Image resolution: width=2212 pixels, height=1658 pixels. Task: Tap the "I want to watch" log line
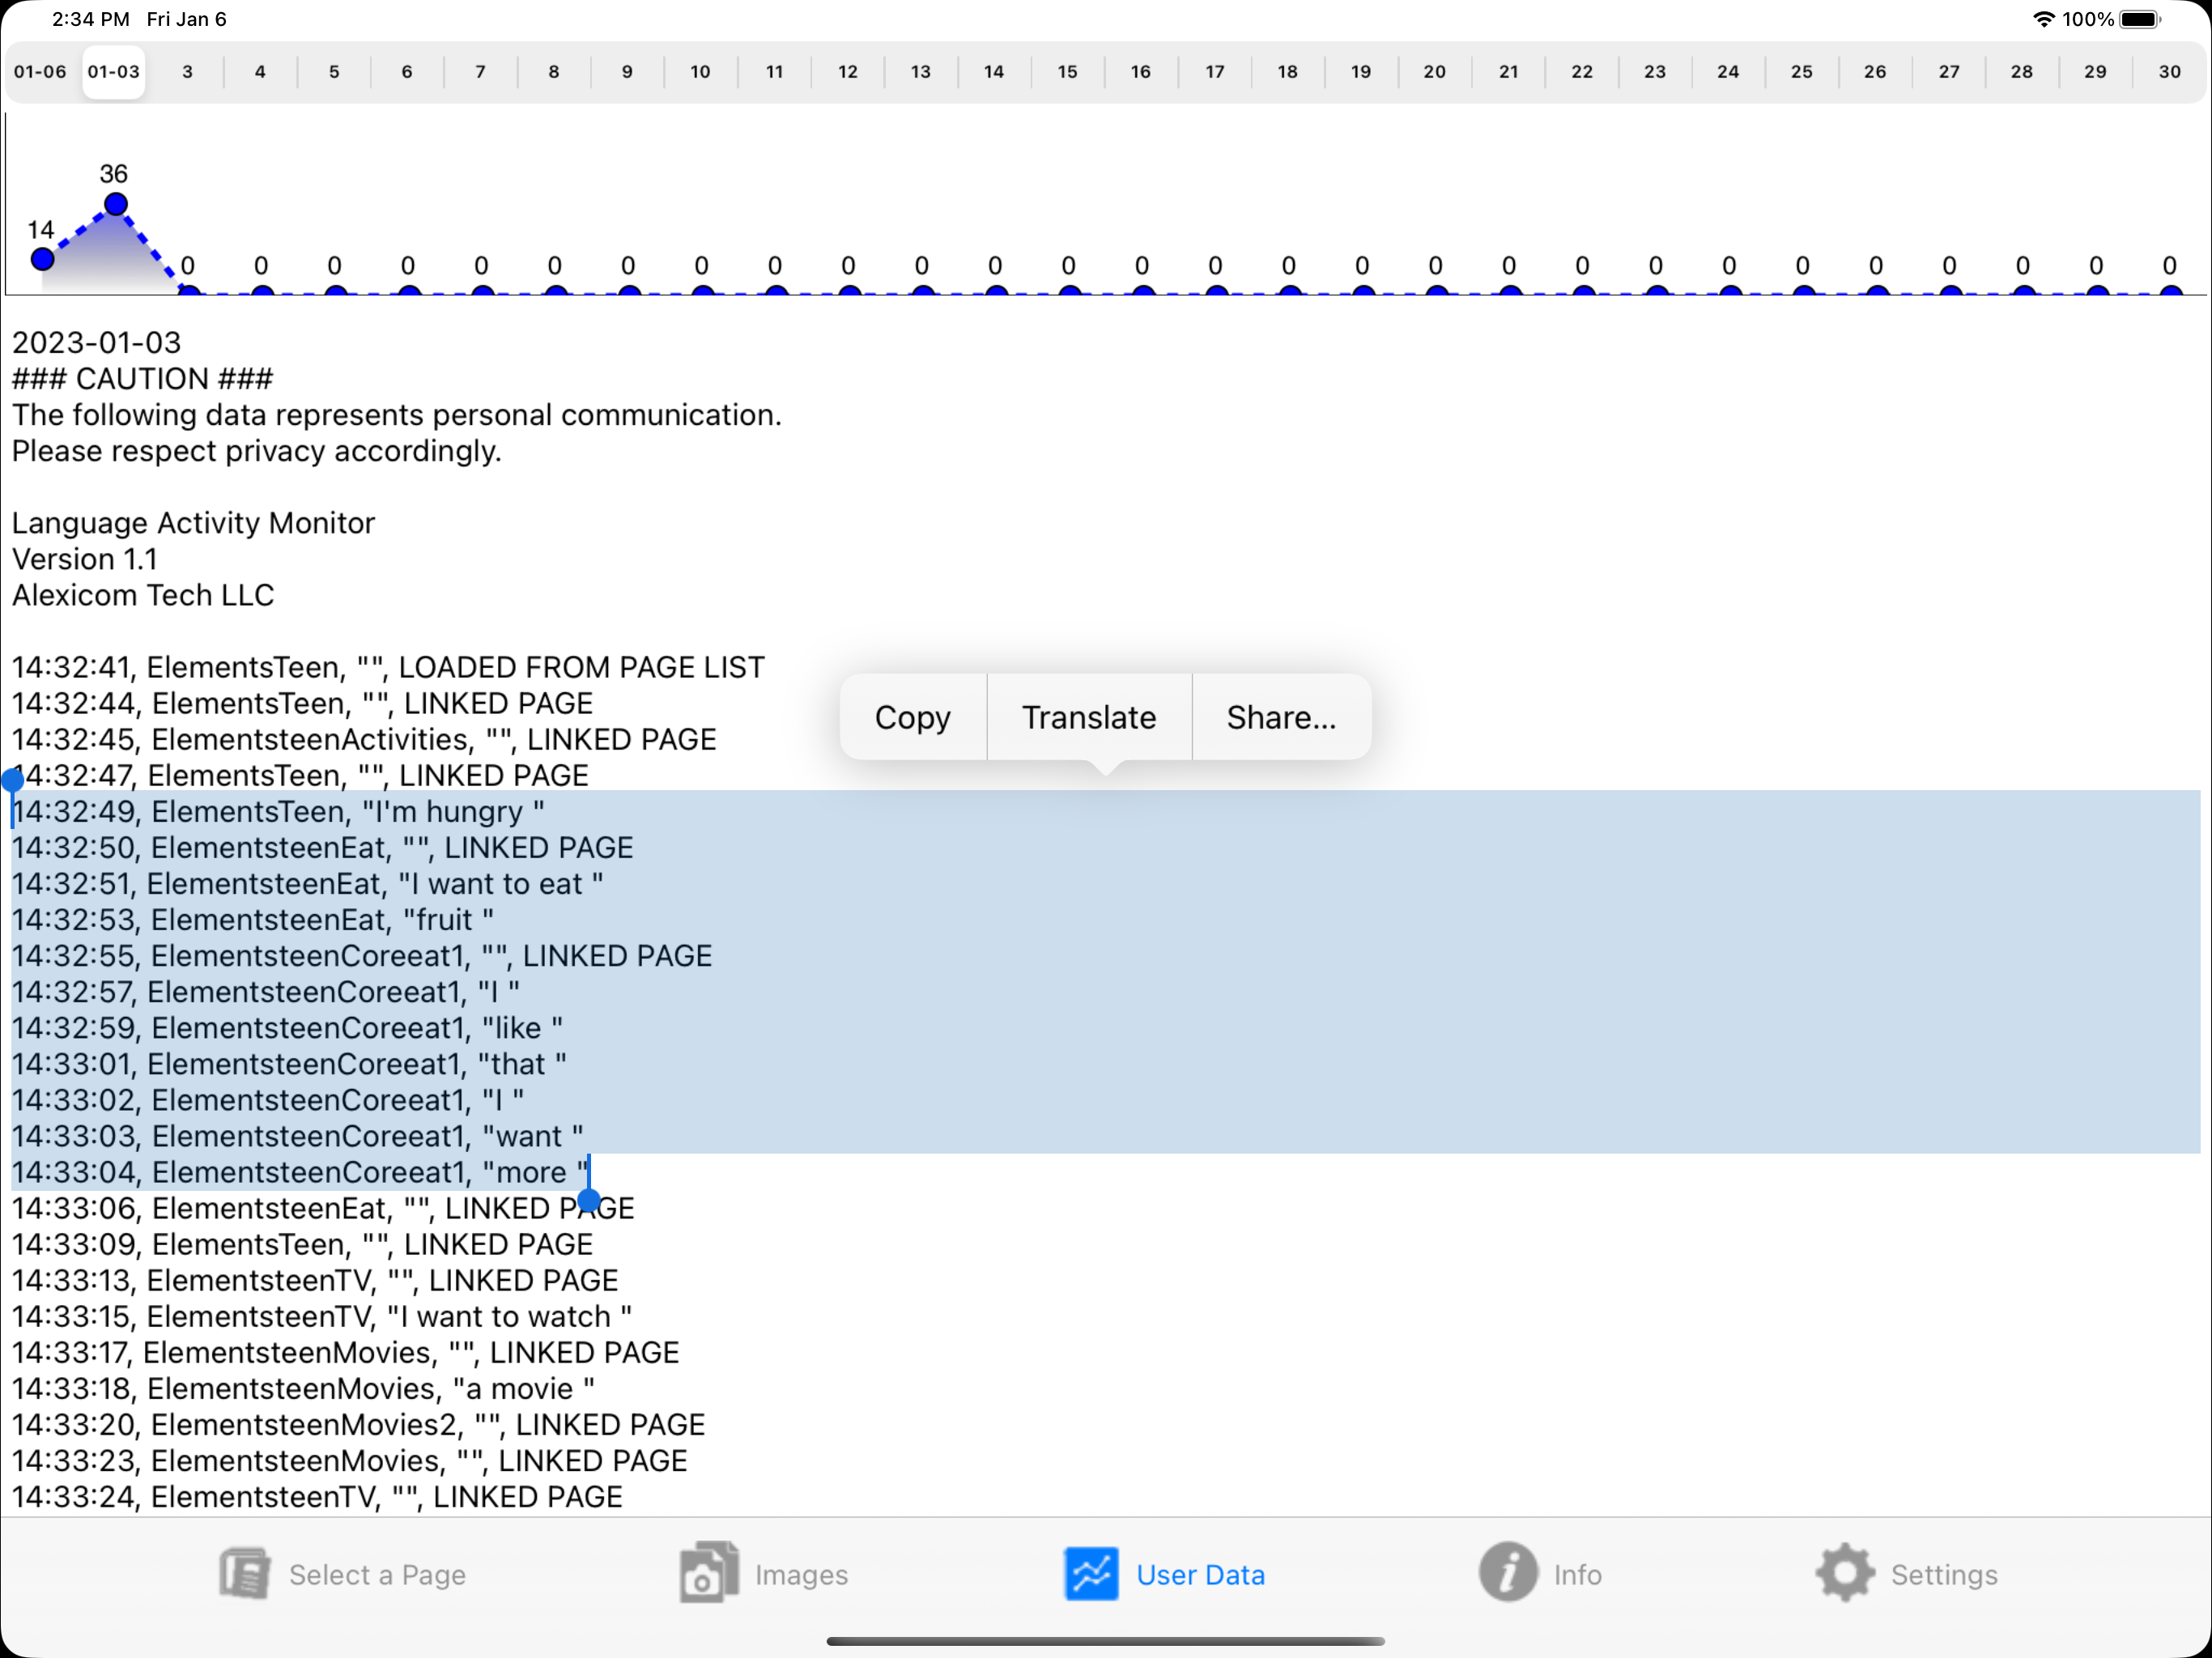321,1316
